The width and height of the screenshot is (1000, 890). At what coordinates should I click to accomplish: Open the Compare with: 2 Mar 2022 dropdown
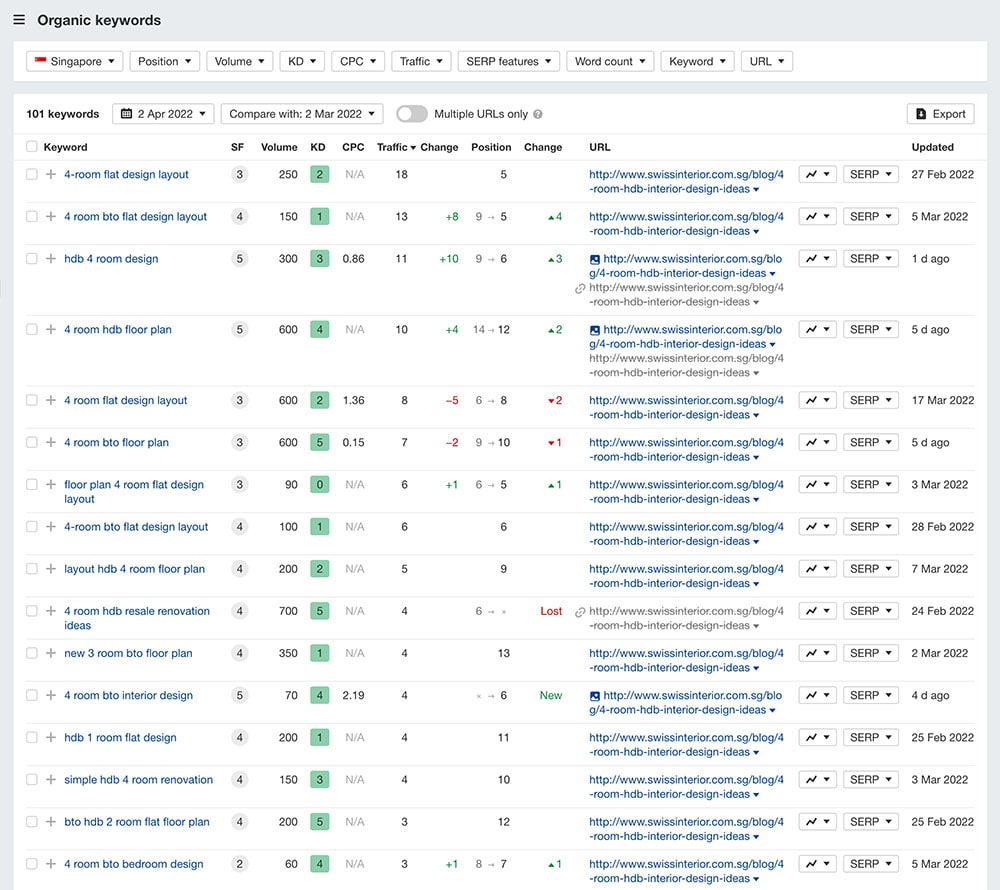302,114
